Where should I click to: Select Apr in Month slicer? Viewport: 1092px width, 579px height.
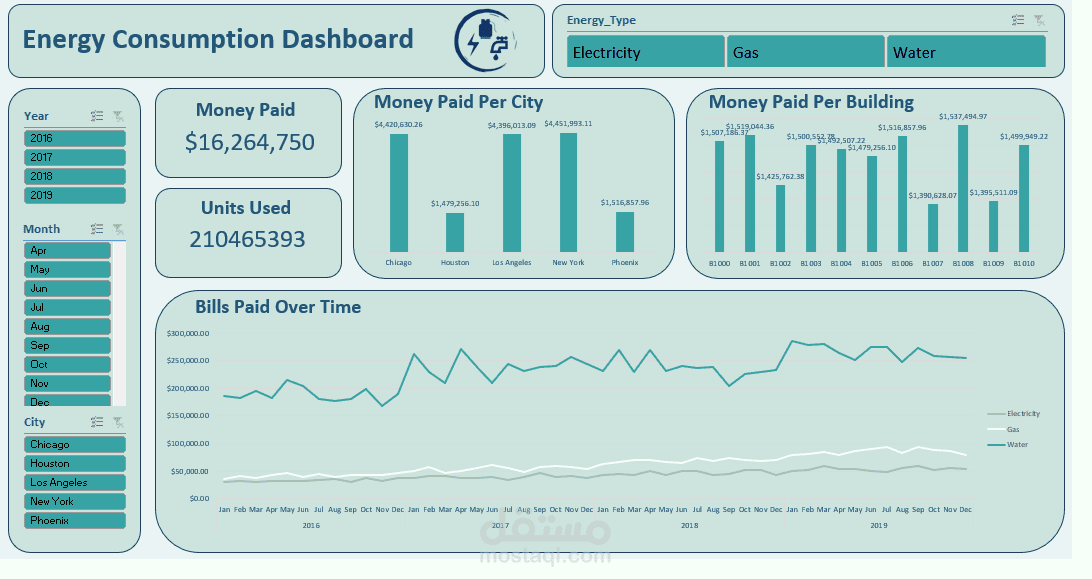click(67, 250)
